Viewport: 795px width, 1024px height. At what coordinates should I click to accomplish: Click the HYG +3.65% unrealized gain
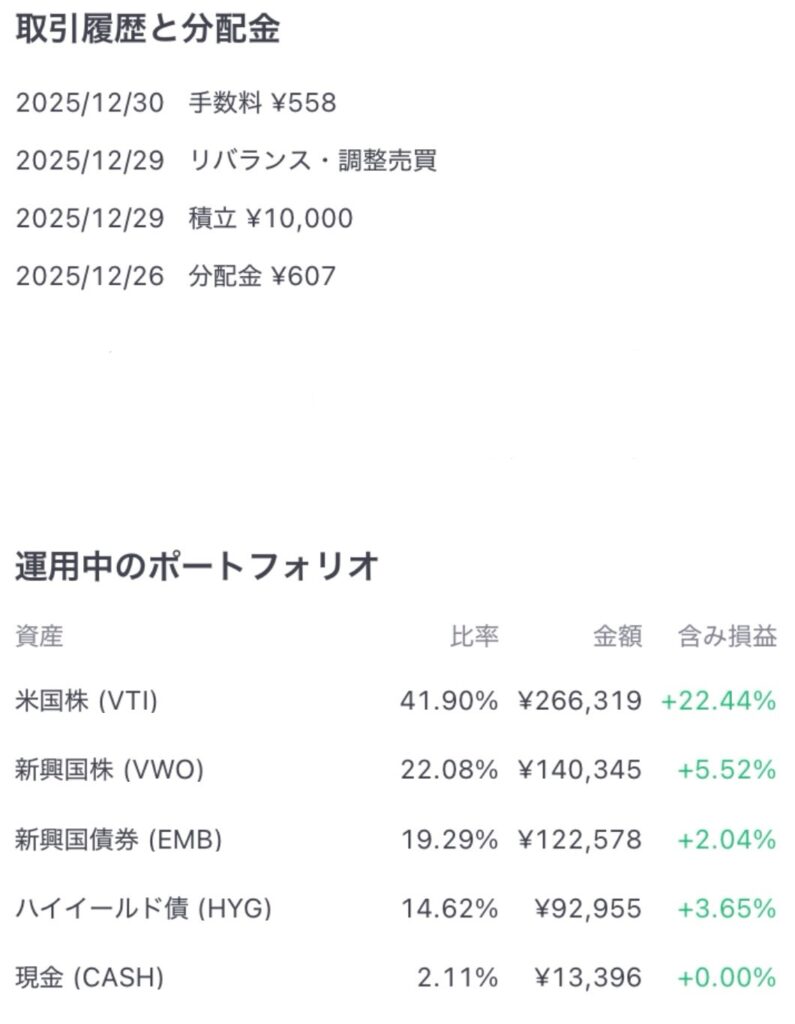point(727,909)
